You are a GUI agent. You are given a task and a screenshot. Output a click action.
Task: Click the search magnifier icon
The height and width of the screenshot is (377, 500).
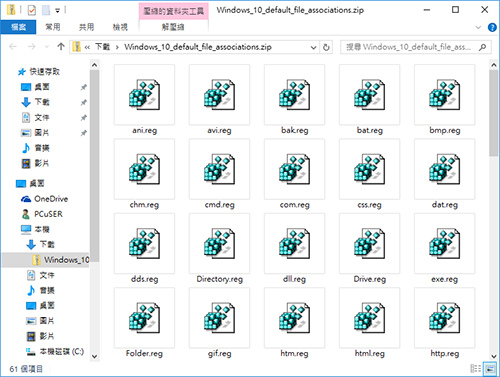point(482,47)
